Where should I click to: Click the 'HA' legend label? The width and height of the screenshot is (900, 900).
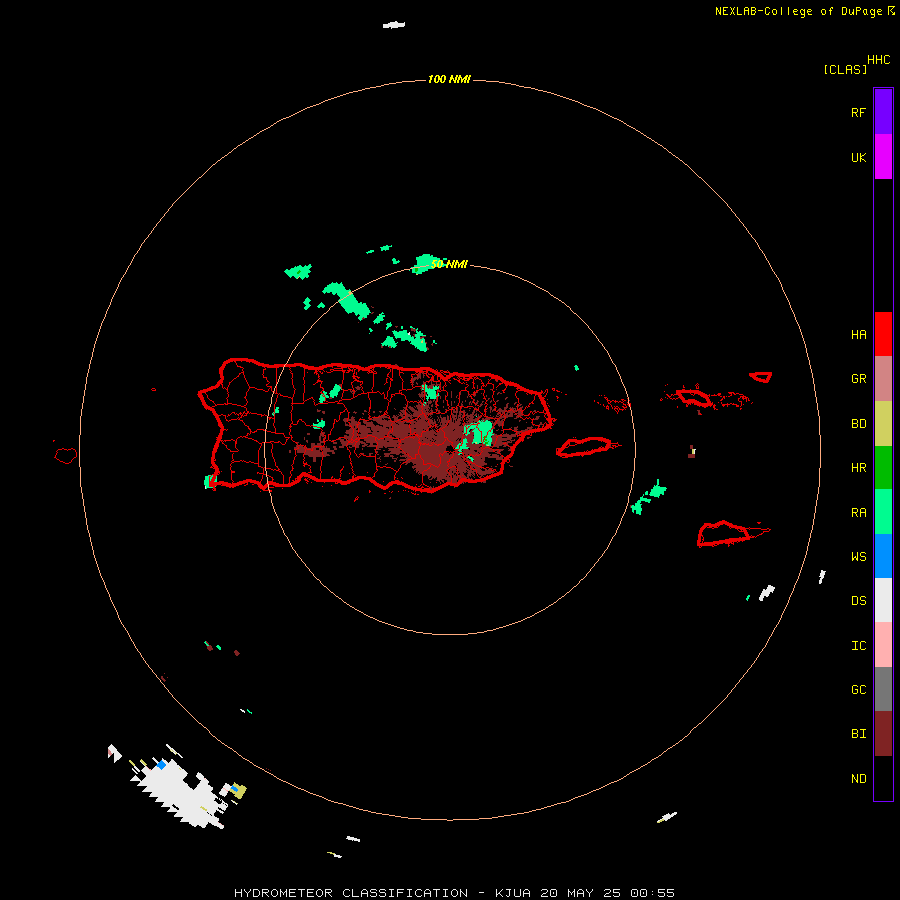click(x=858, y=335)
